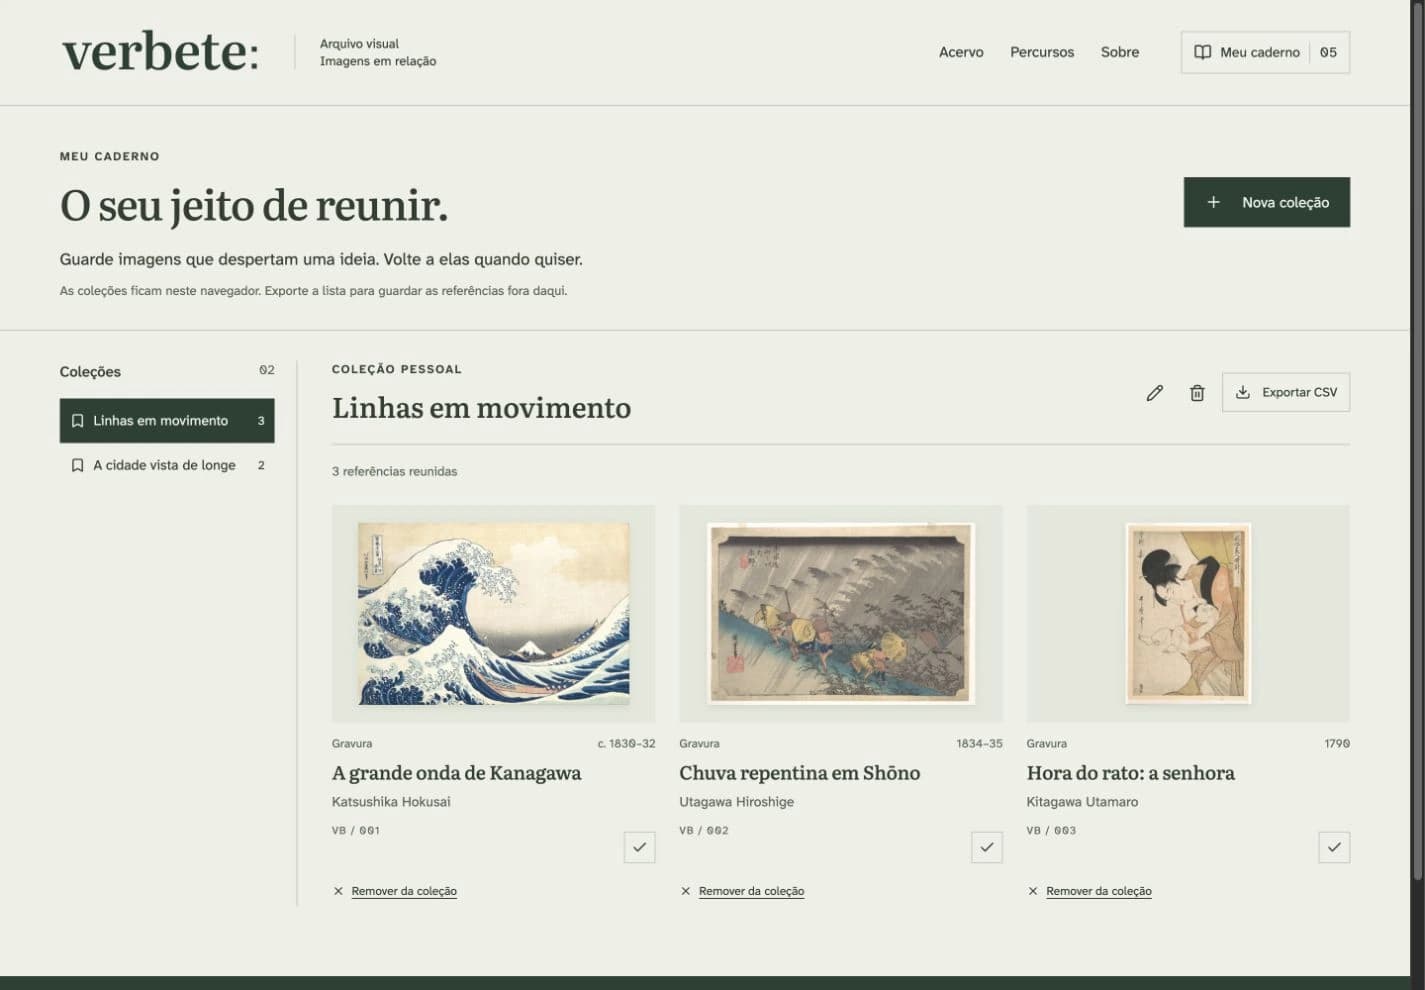
Task: Click the Exportar CSV button
Action: pos(1286,392)
